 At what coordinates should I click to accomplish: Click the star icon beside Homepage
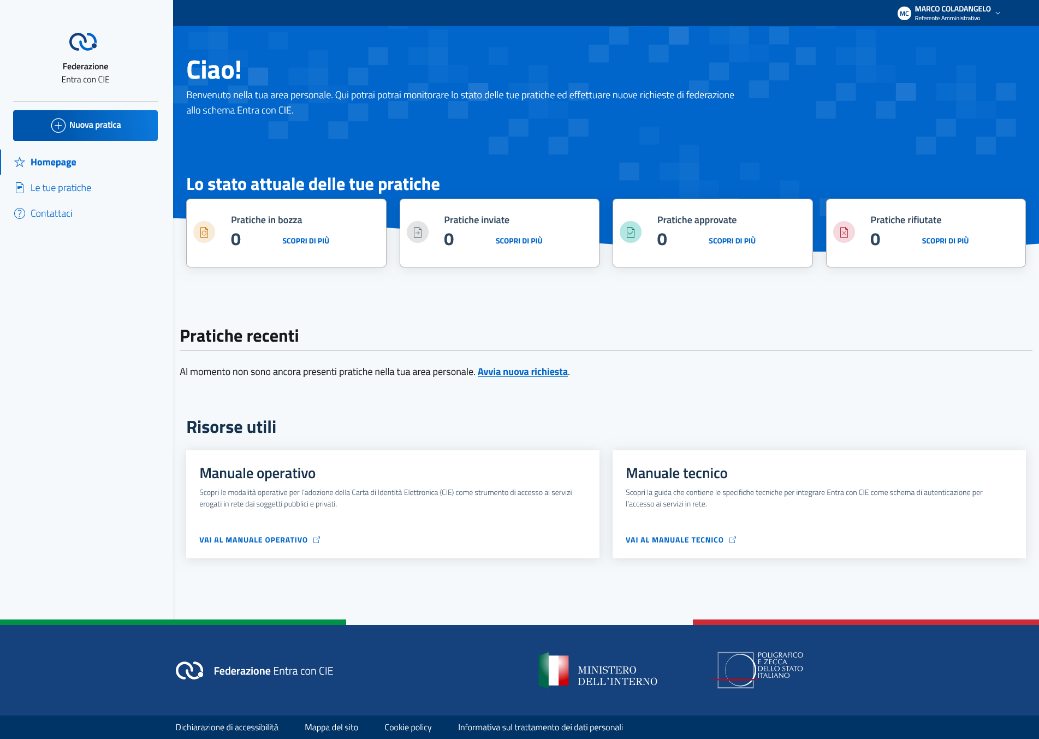[x=20, y=162]
